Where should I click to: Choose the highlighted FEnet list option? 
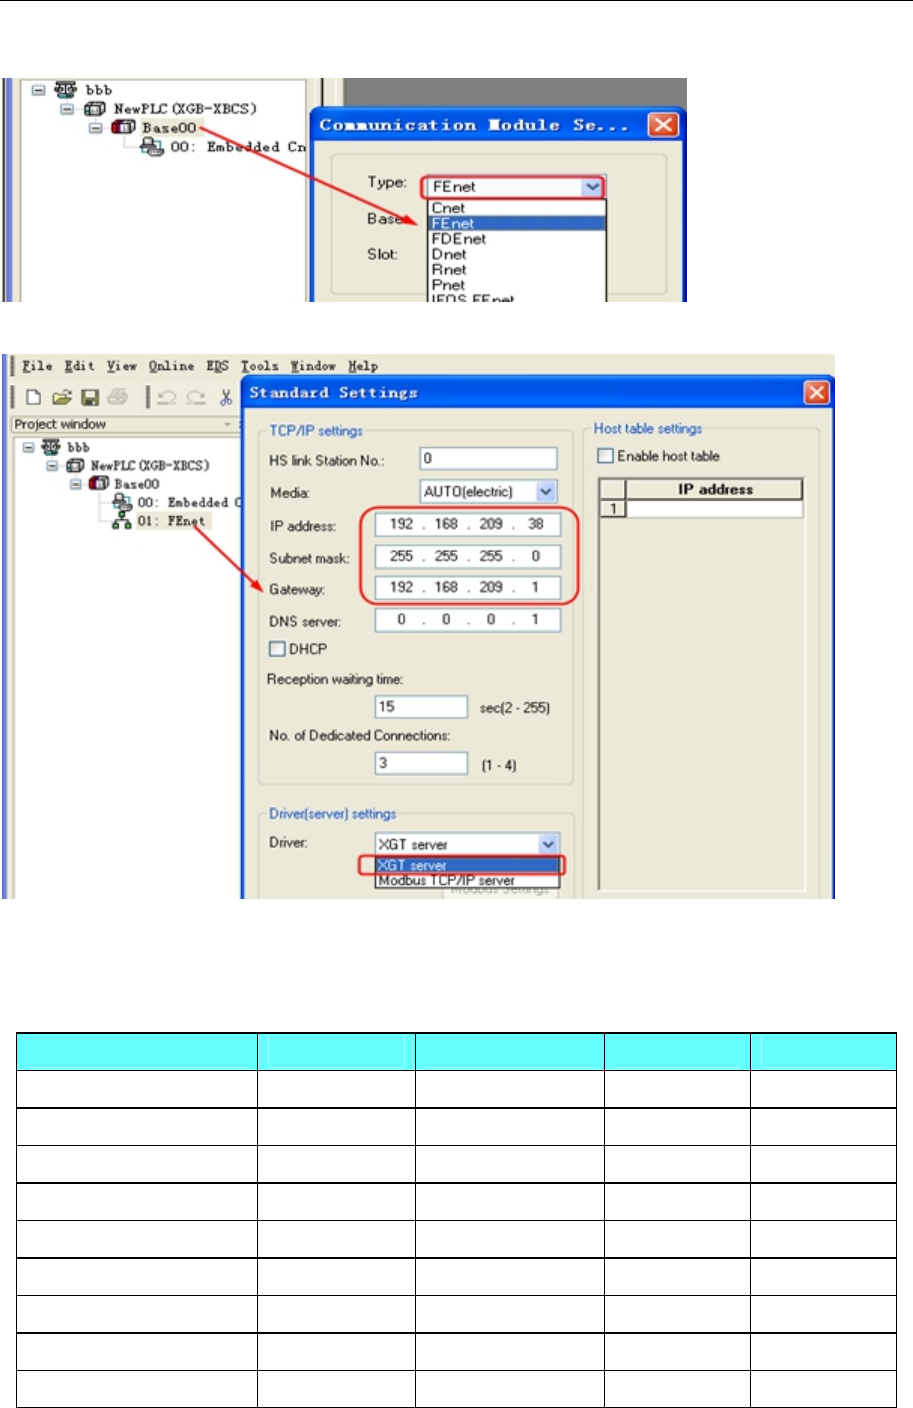point(517,223)
